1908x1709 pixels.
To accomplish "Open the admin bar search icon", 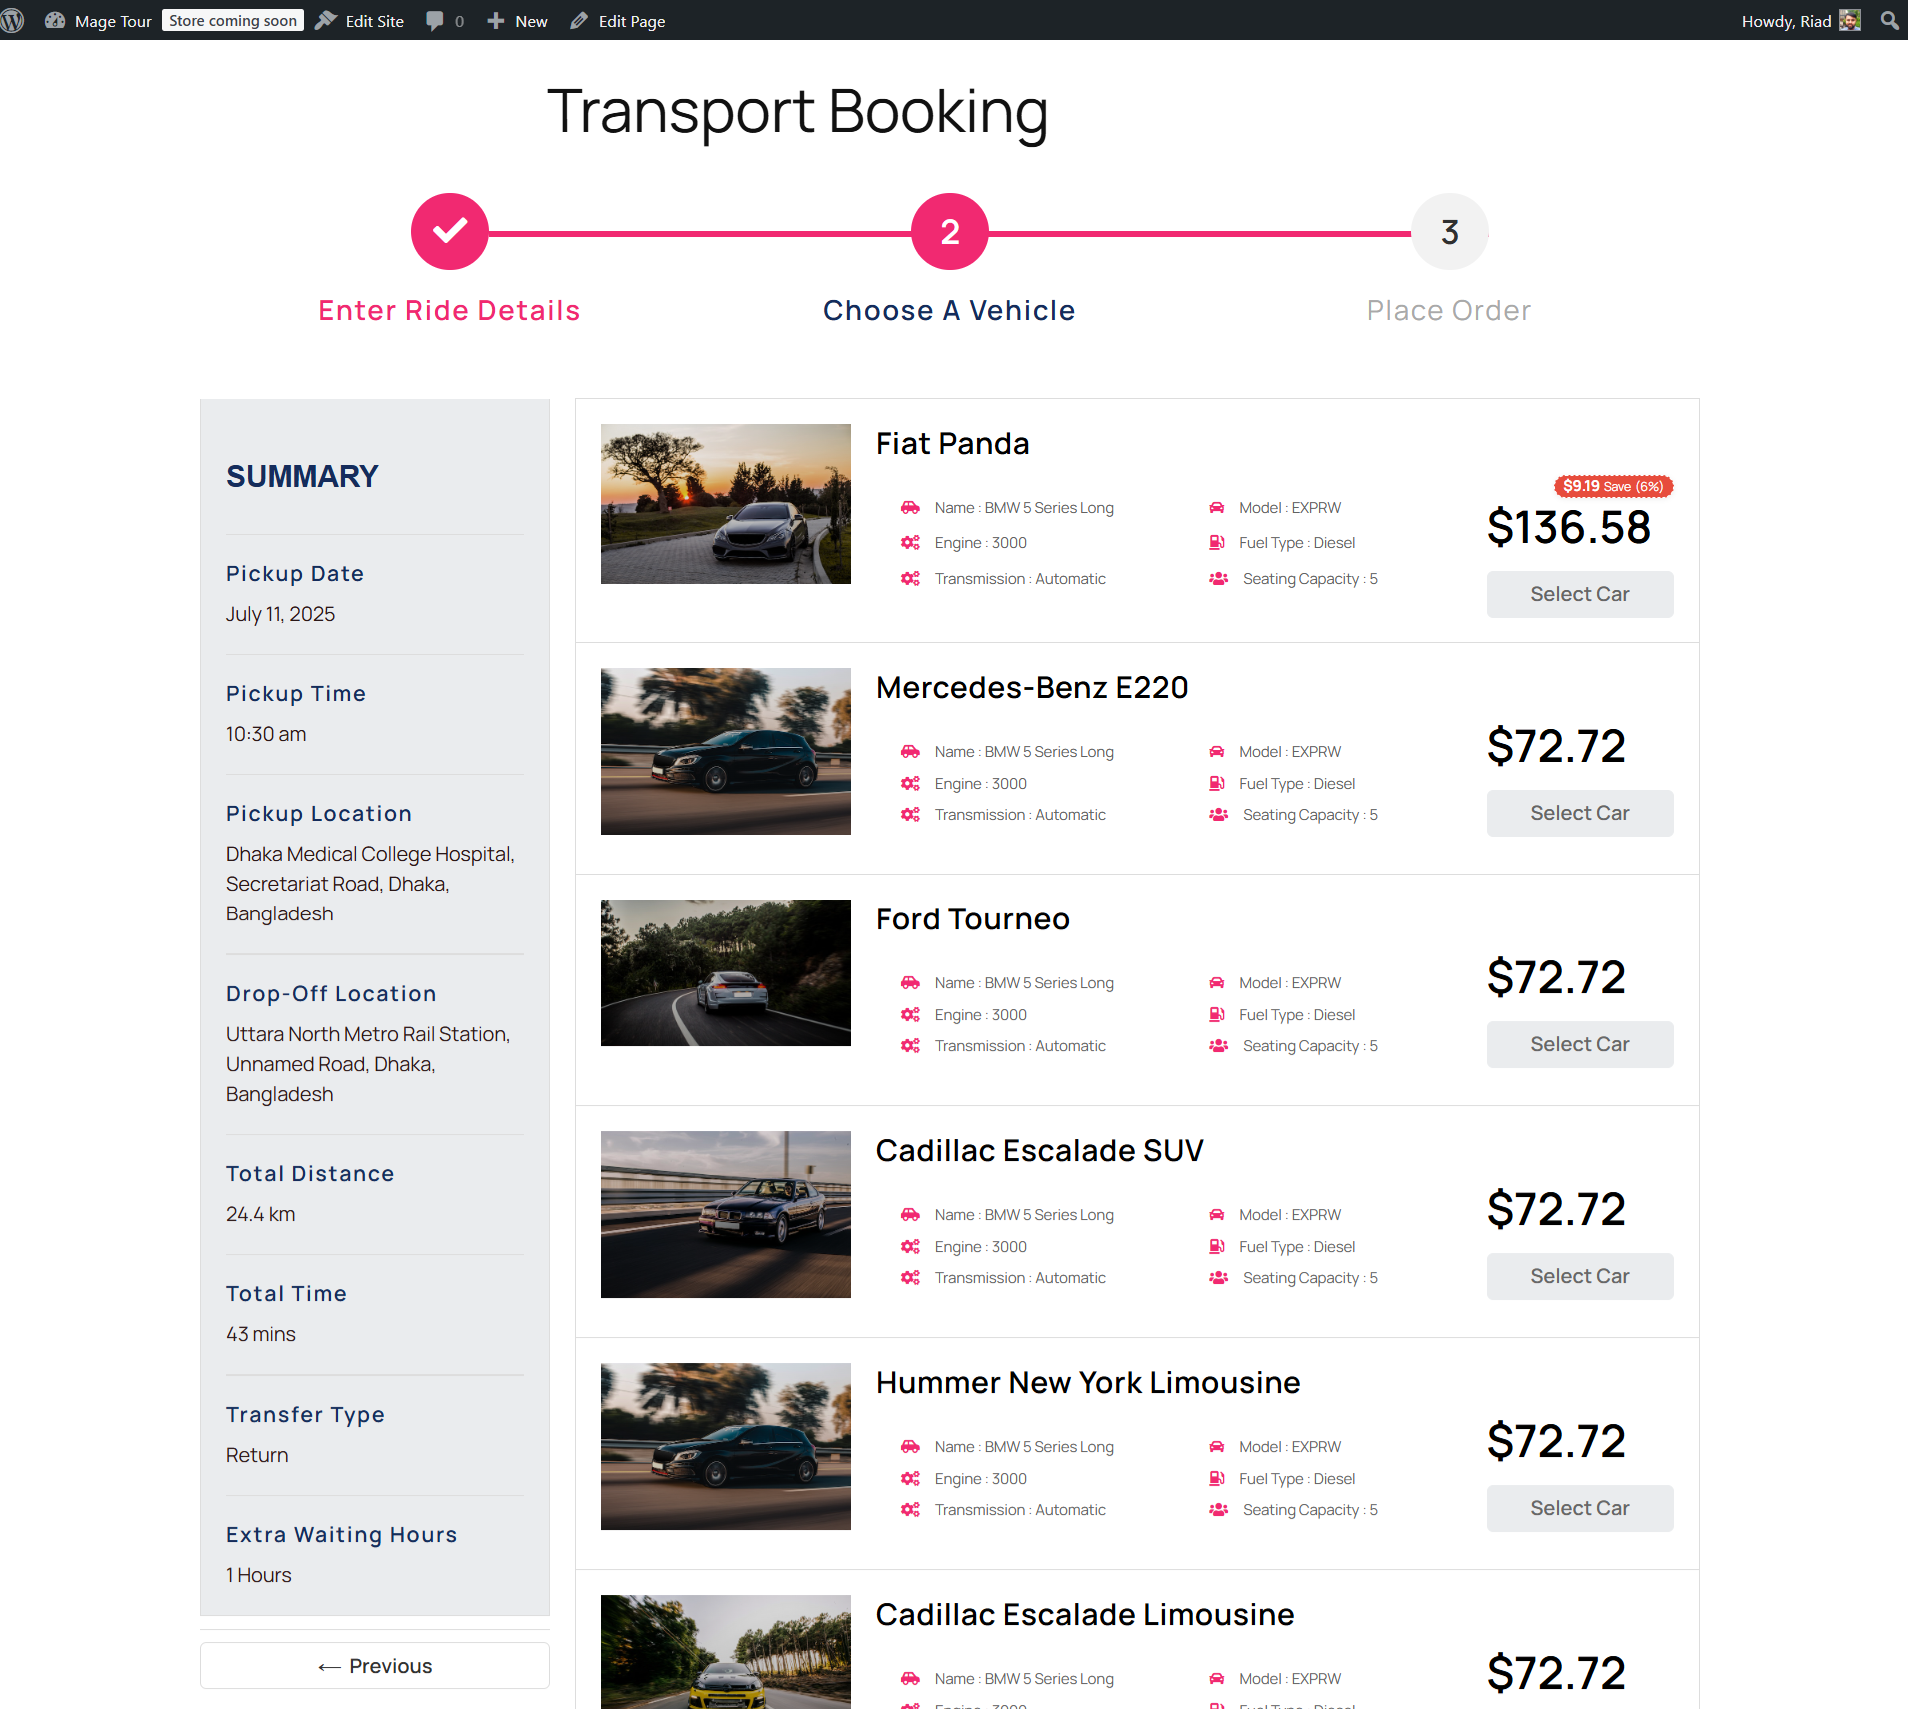I will pyautogui.click(x=1889, y=20).
